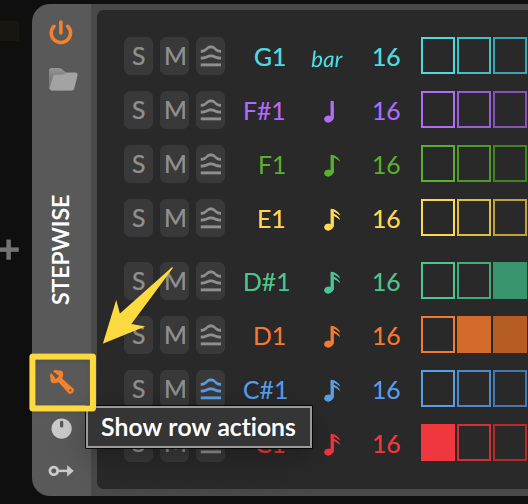Click the plus icon left of the Stepwise device
This screenshot has width=528, height=504.
(9, 249)
